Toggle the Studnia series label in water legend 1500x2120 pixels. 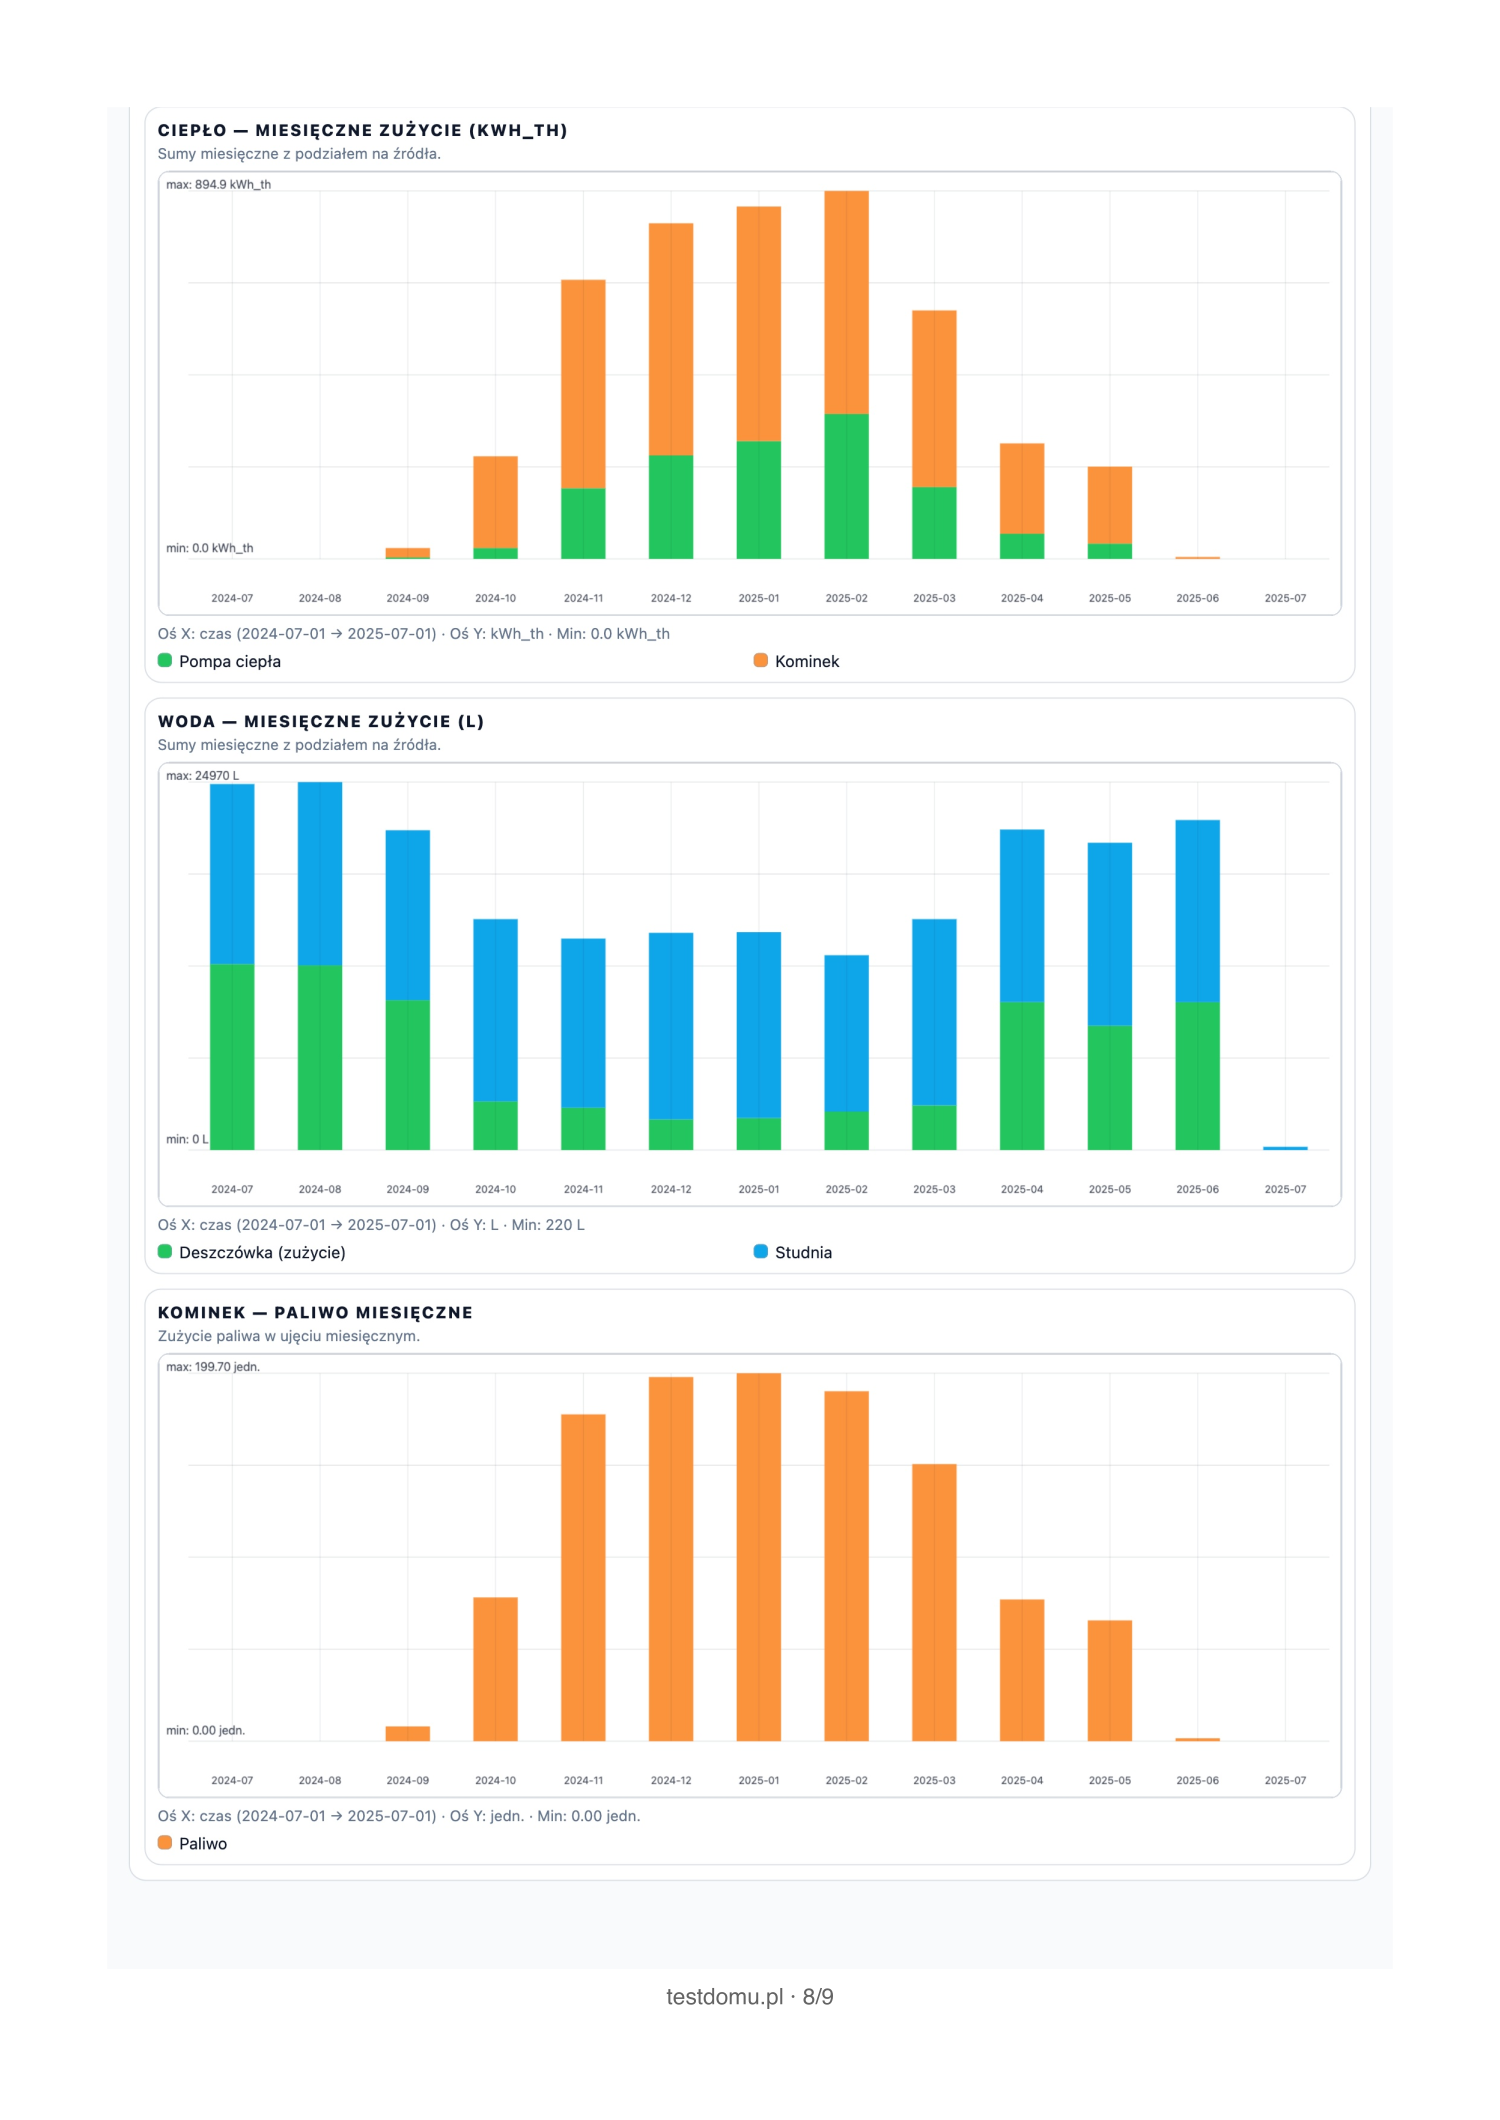pyautogui.click(x=803, y=1252)
